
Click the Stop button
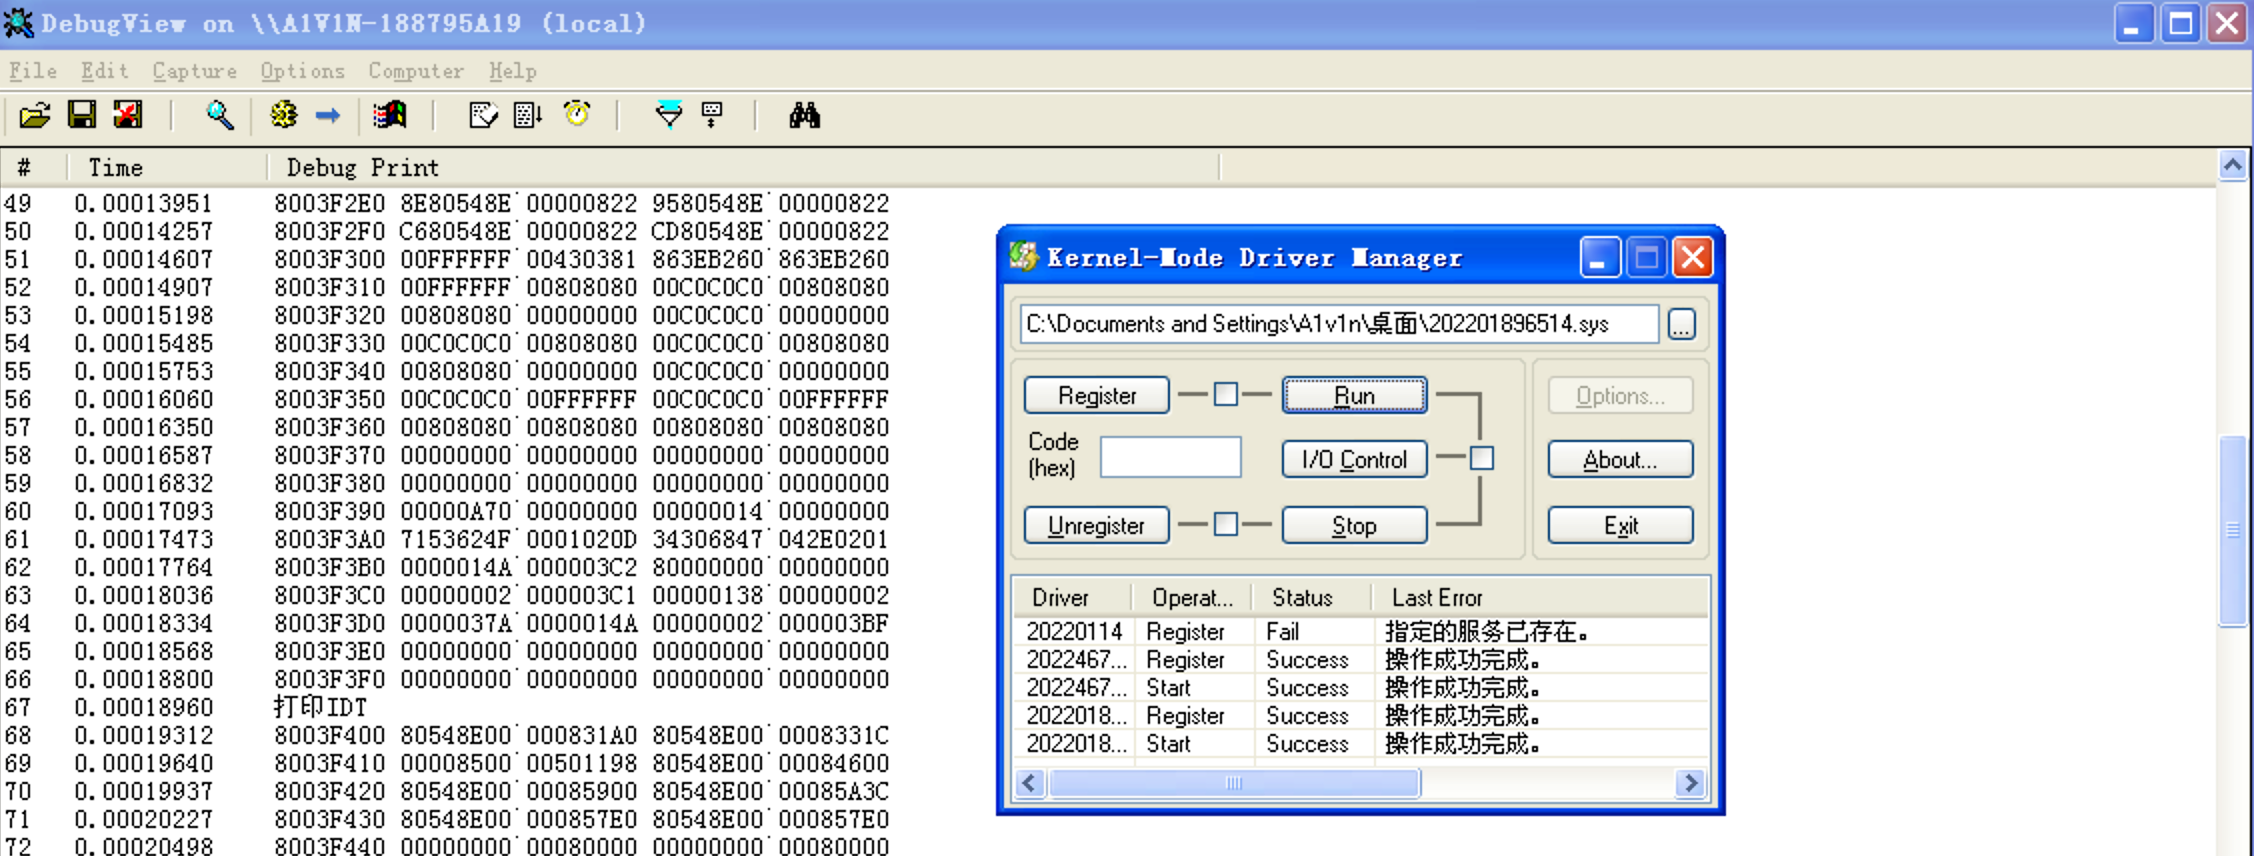(1355, 525)
